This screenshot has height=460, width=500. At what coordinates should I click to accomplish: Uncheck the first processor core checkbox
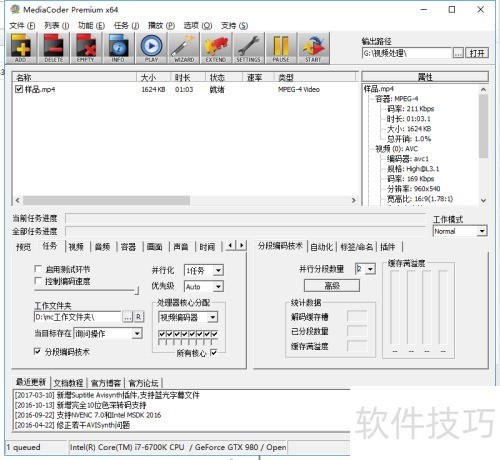162,333
